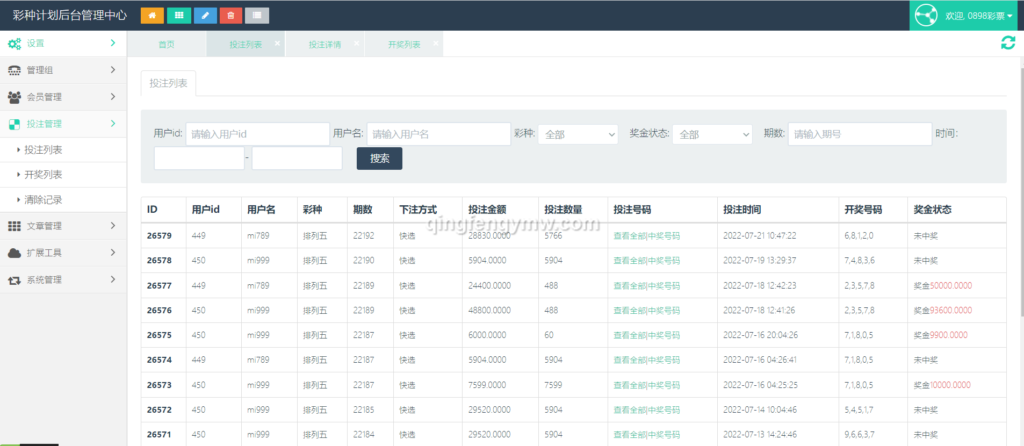
Task: Click the 搜索 search button
Action: click(379, 158)
